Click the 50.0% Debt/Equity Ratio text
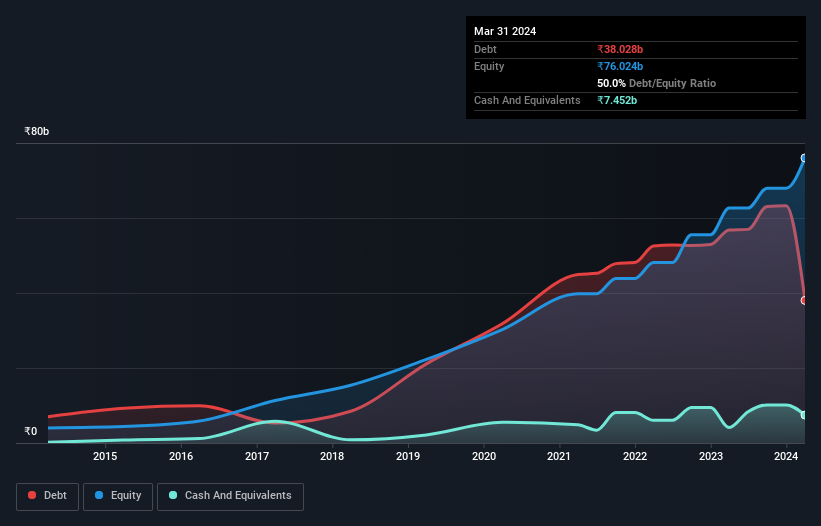Screen dimensions: 821x526 pos(657,83)
